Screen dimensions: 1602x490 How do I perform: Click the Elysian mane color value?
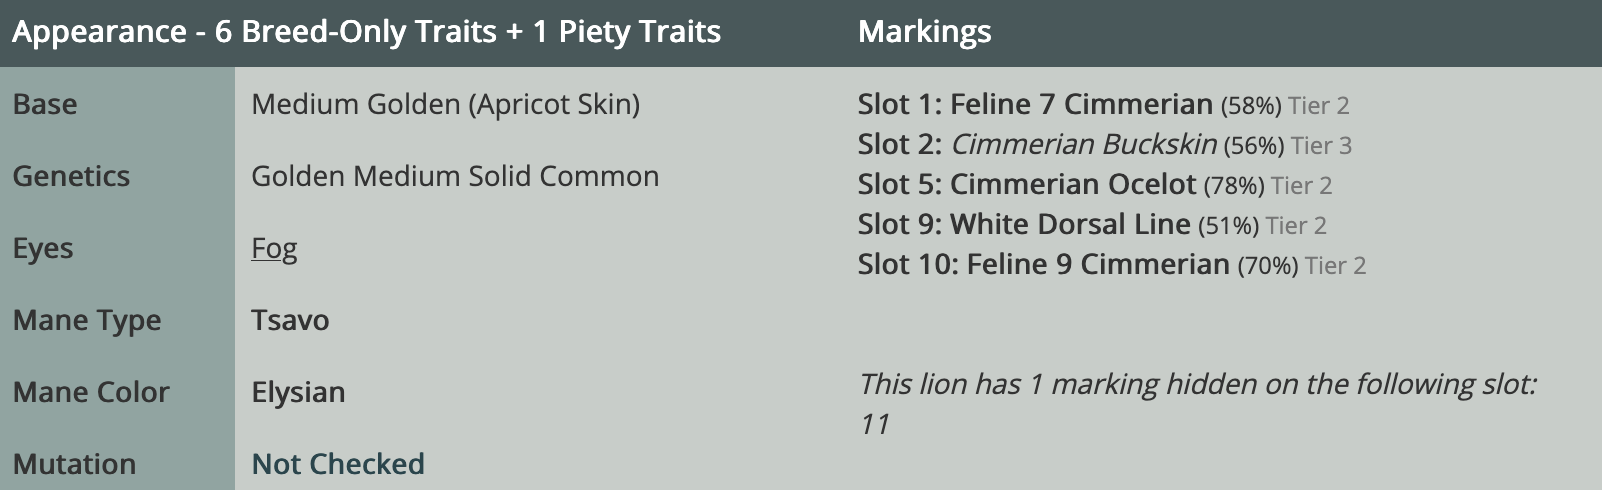click(x=298, y=392)
